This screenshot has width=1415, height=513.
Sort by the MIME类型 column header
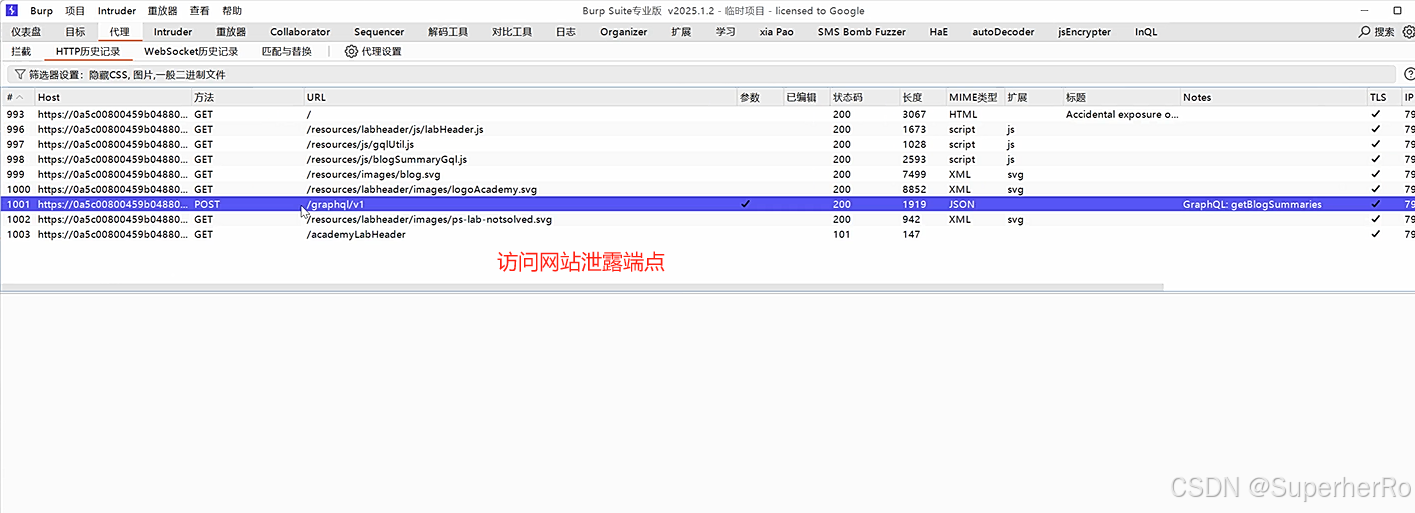click(975, 97)
